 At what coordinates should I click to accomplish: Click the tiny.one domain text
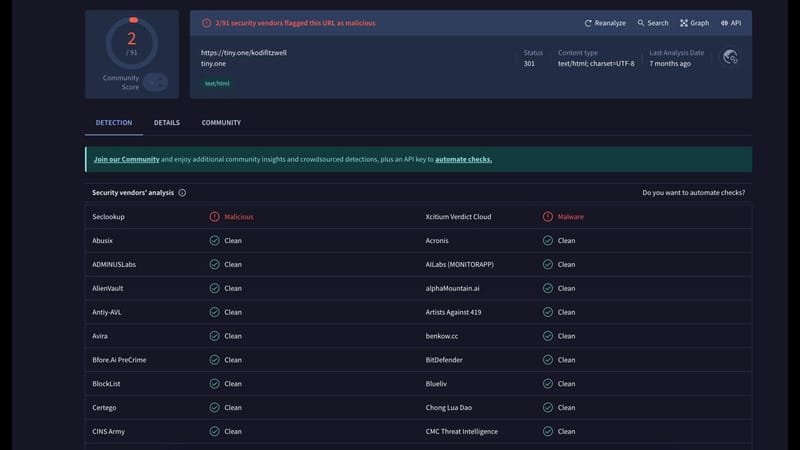pyautogui.click(x=213, y=63)
